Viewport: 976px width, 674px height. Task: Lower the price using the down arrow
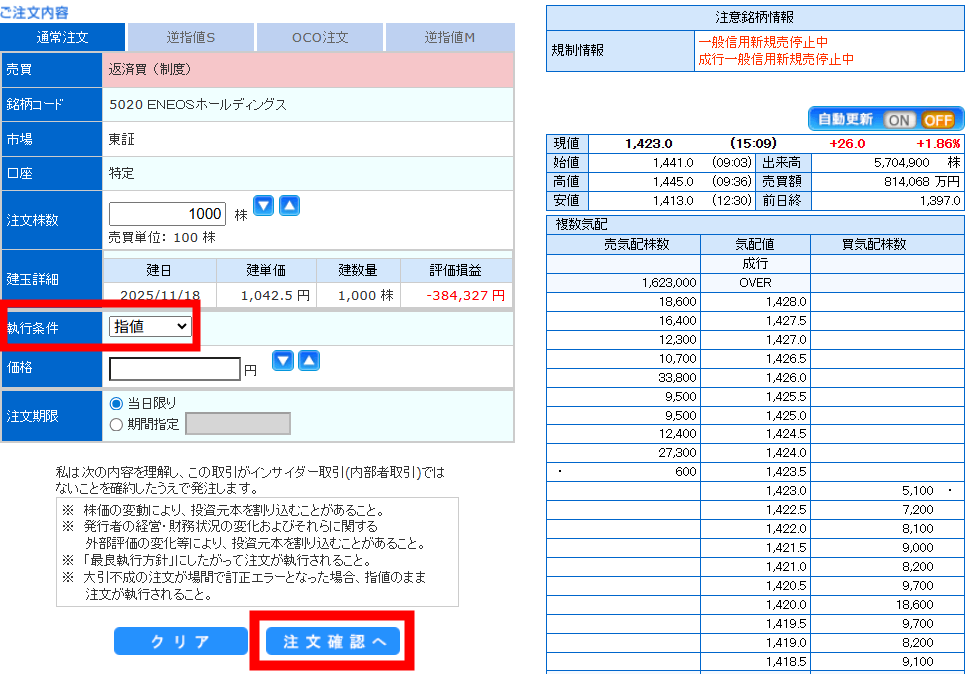[x=283, y=361]
